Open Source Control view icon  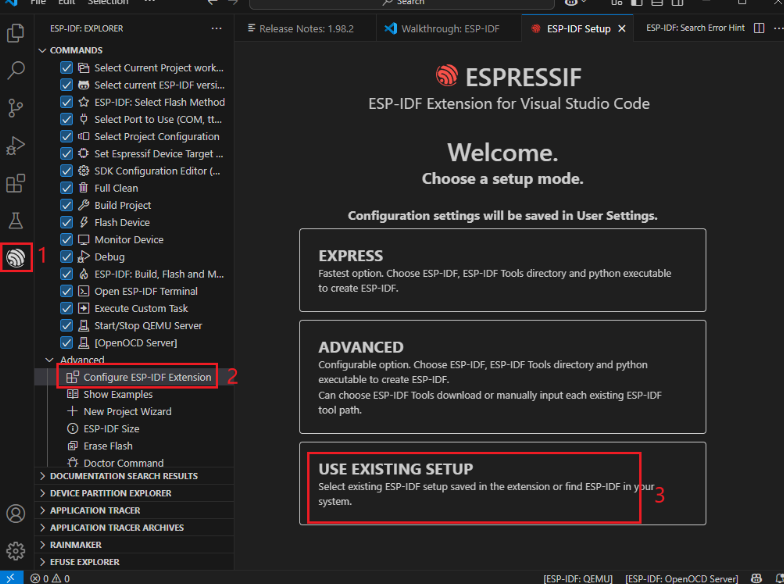[x=16, y=108]
